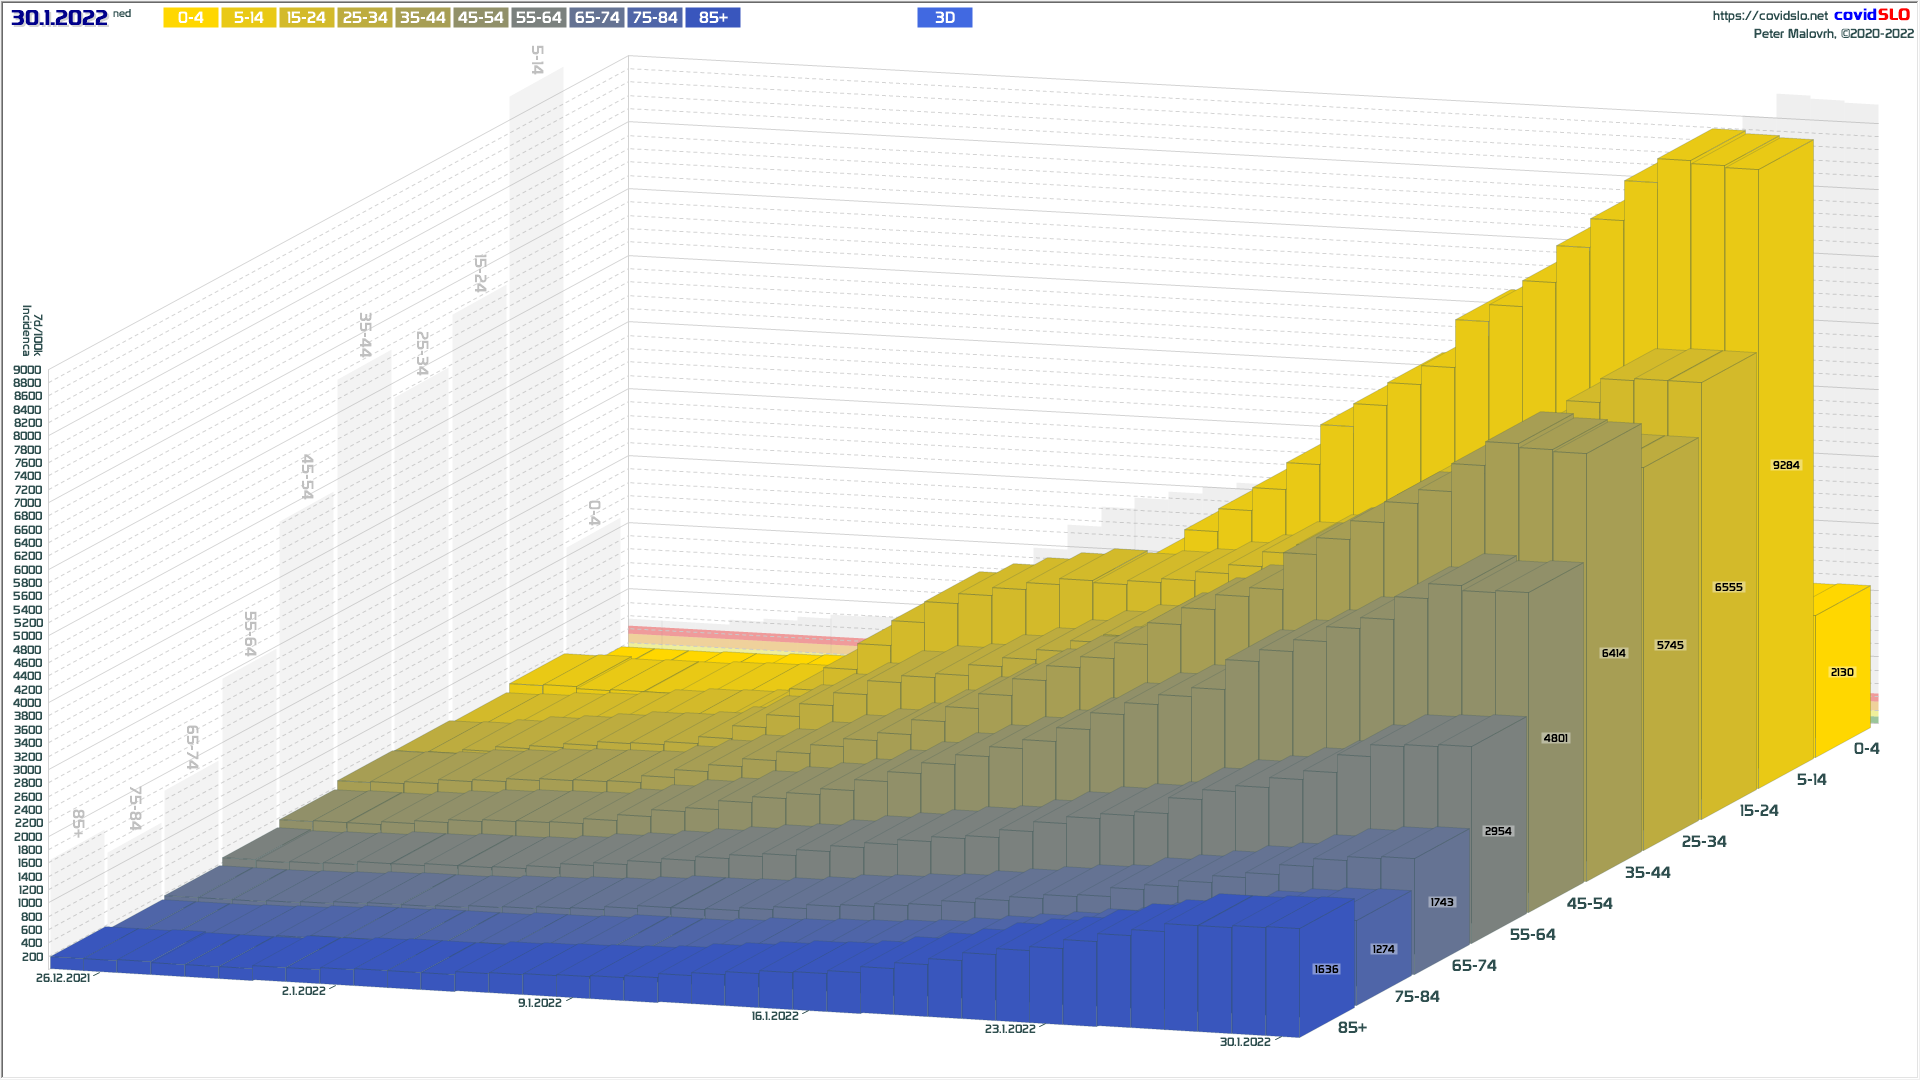This screenshot has height=1080, width=1920.
Task: Toggle the 75-84 legend button
Action: point(655,18)
